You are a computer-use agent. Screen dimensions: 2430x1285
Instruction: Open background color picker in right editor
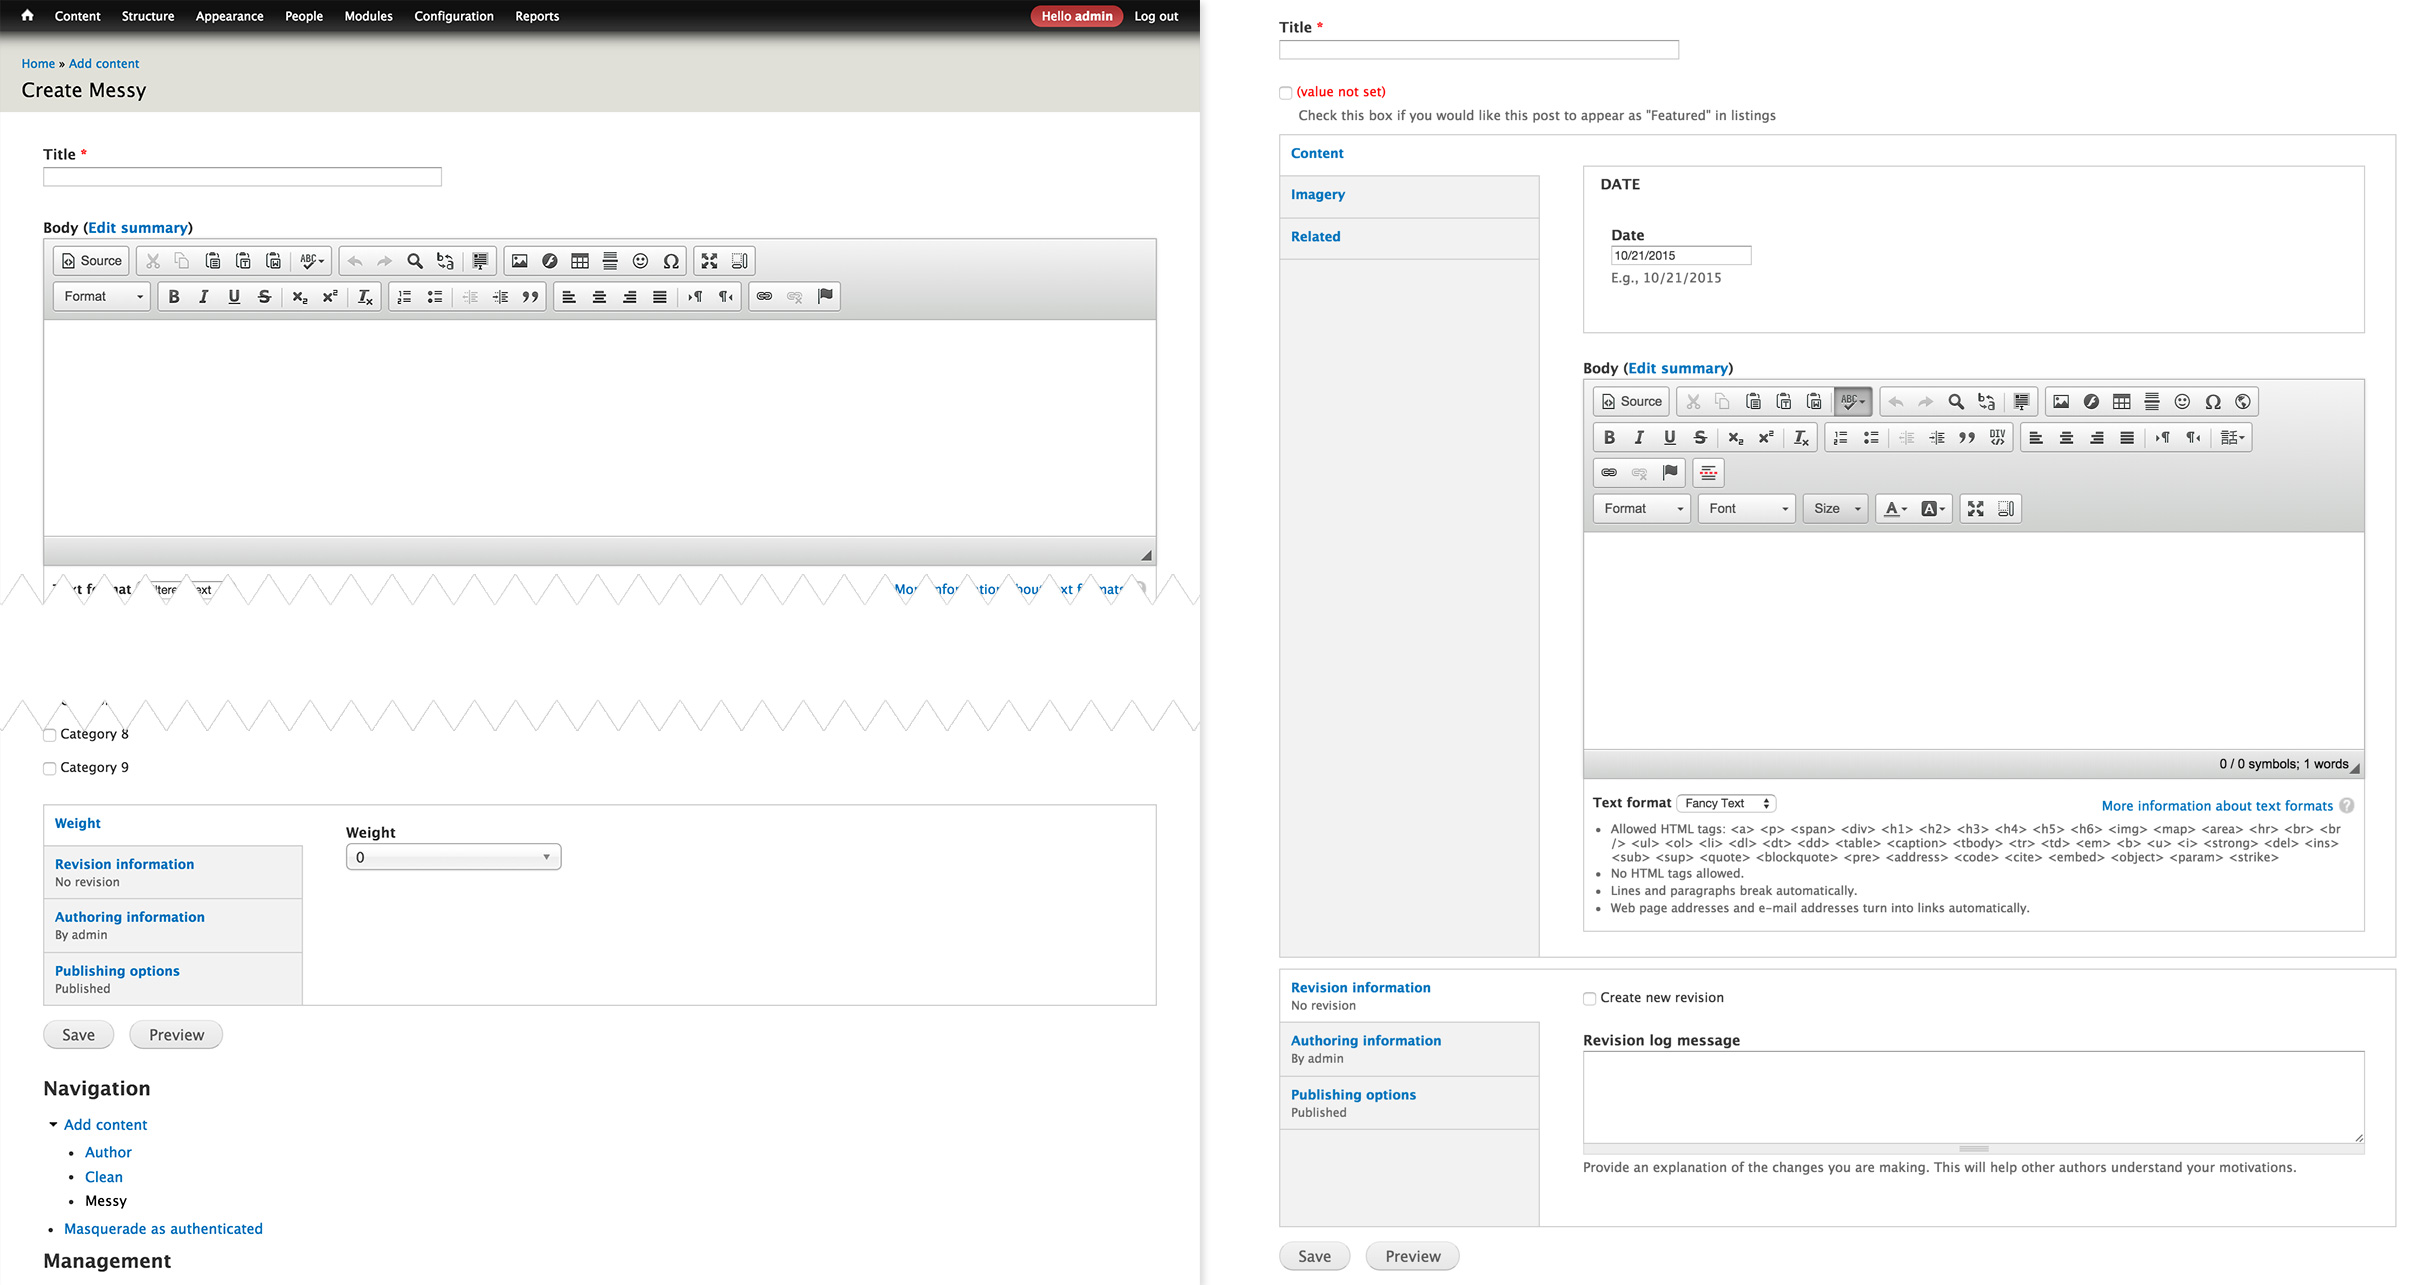(x=1933, y=509)
